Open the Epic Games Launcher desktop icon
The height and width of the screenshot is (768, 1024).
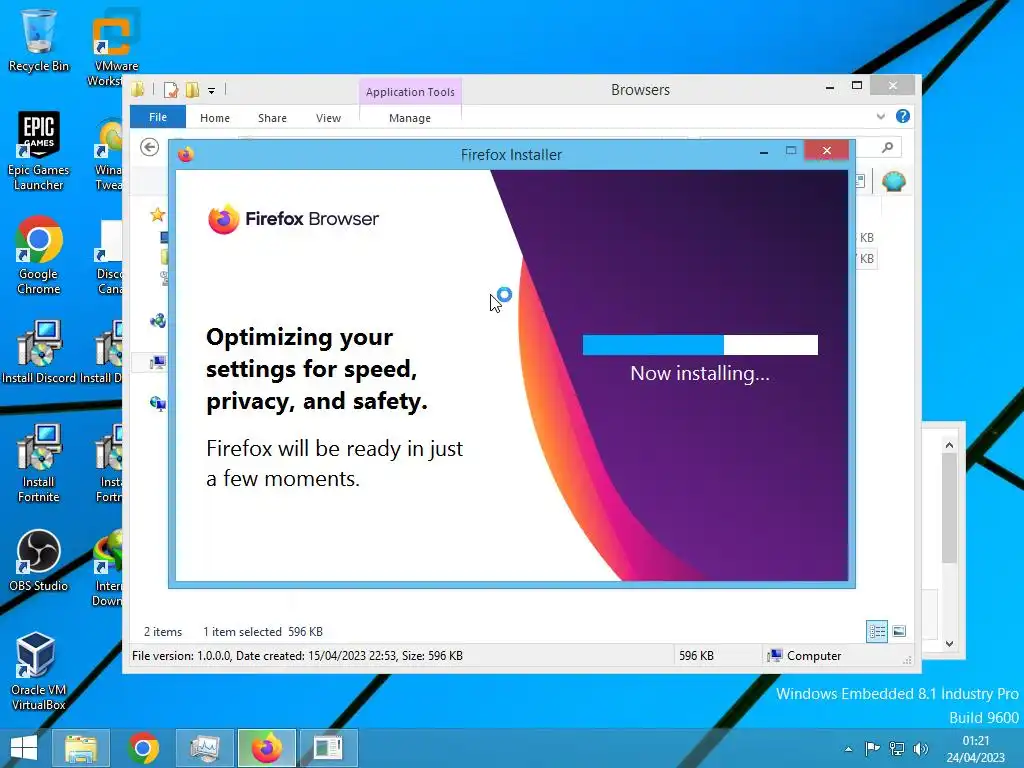click(x=39, y=150)
